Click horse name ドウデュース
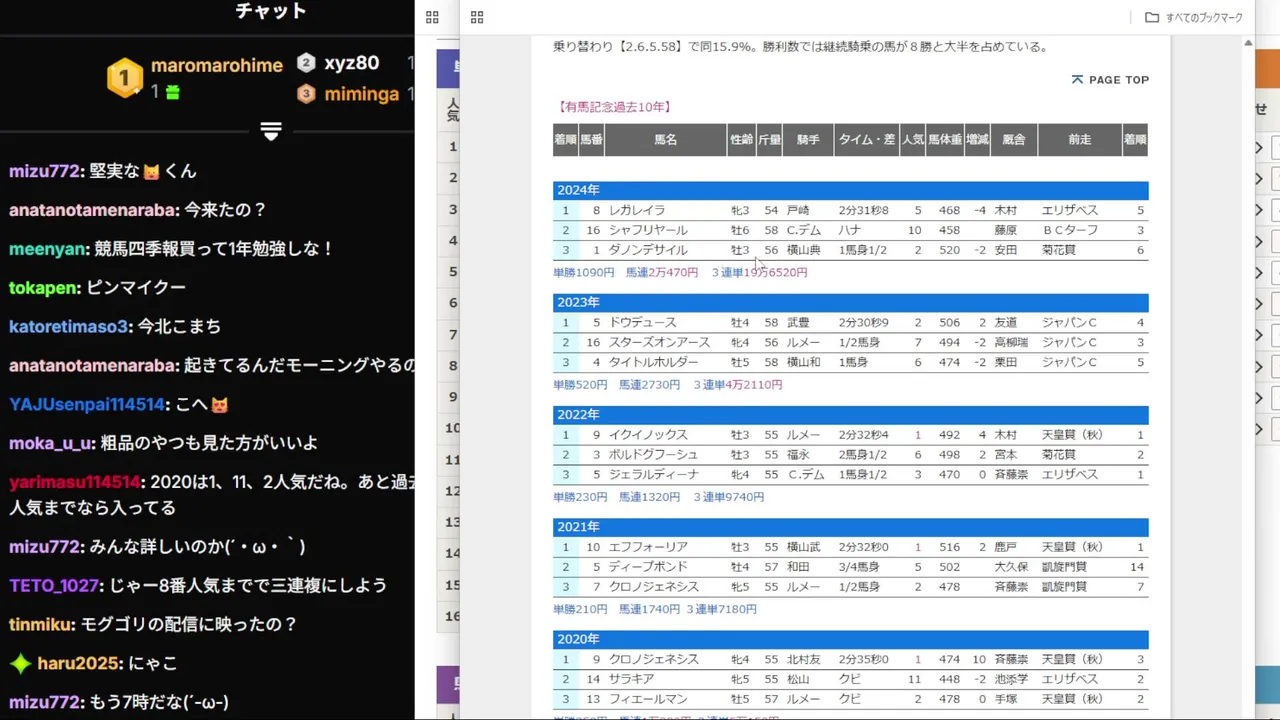Screen dimensions: 1280x720 (643, 322)
